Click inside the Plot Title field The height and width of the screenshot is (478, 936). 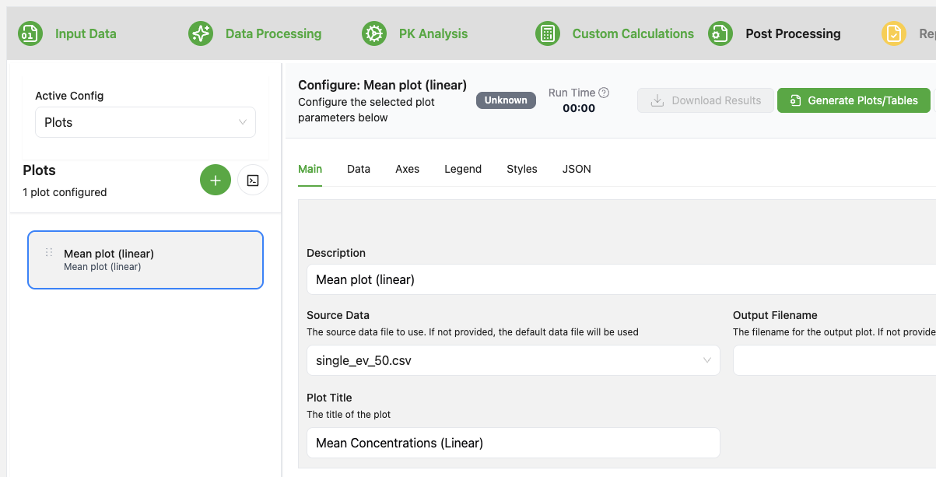point(512,442)
